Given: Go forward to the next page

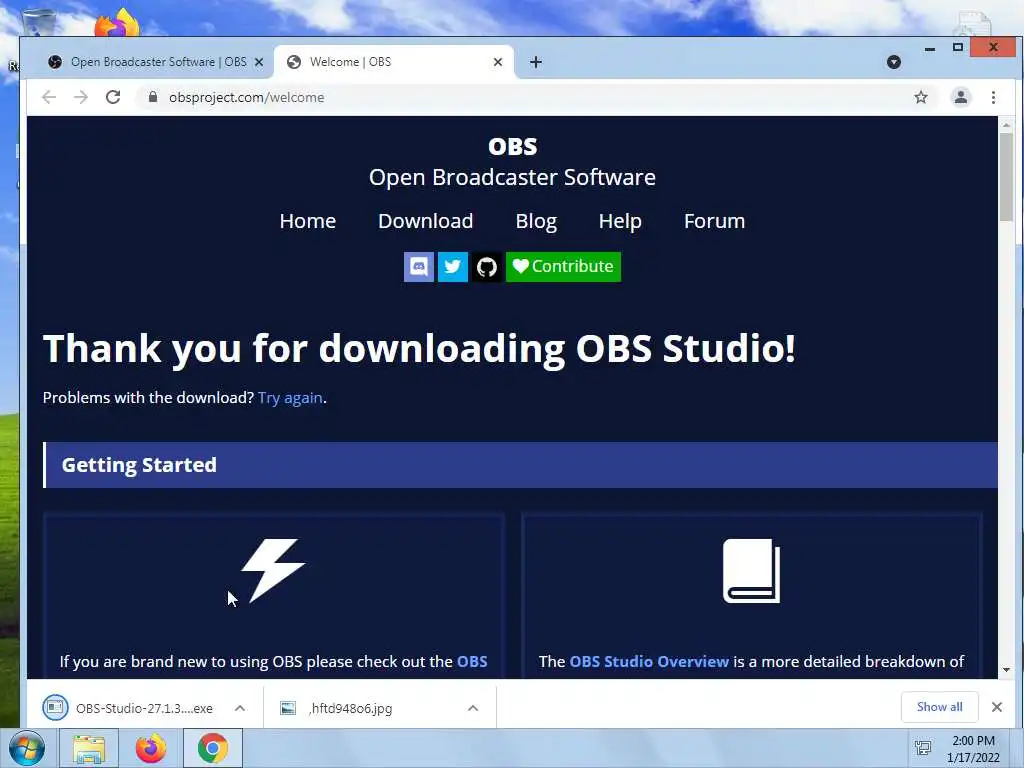Looking at the screenshot, I should 81,97.
